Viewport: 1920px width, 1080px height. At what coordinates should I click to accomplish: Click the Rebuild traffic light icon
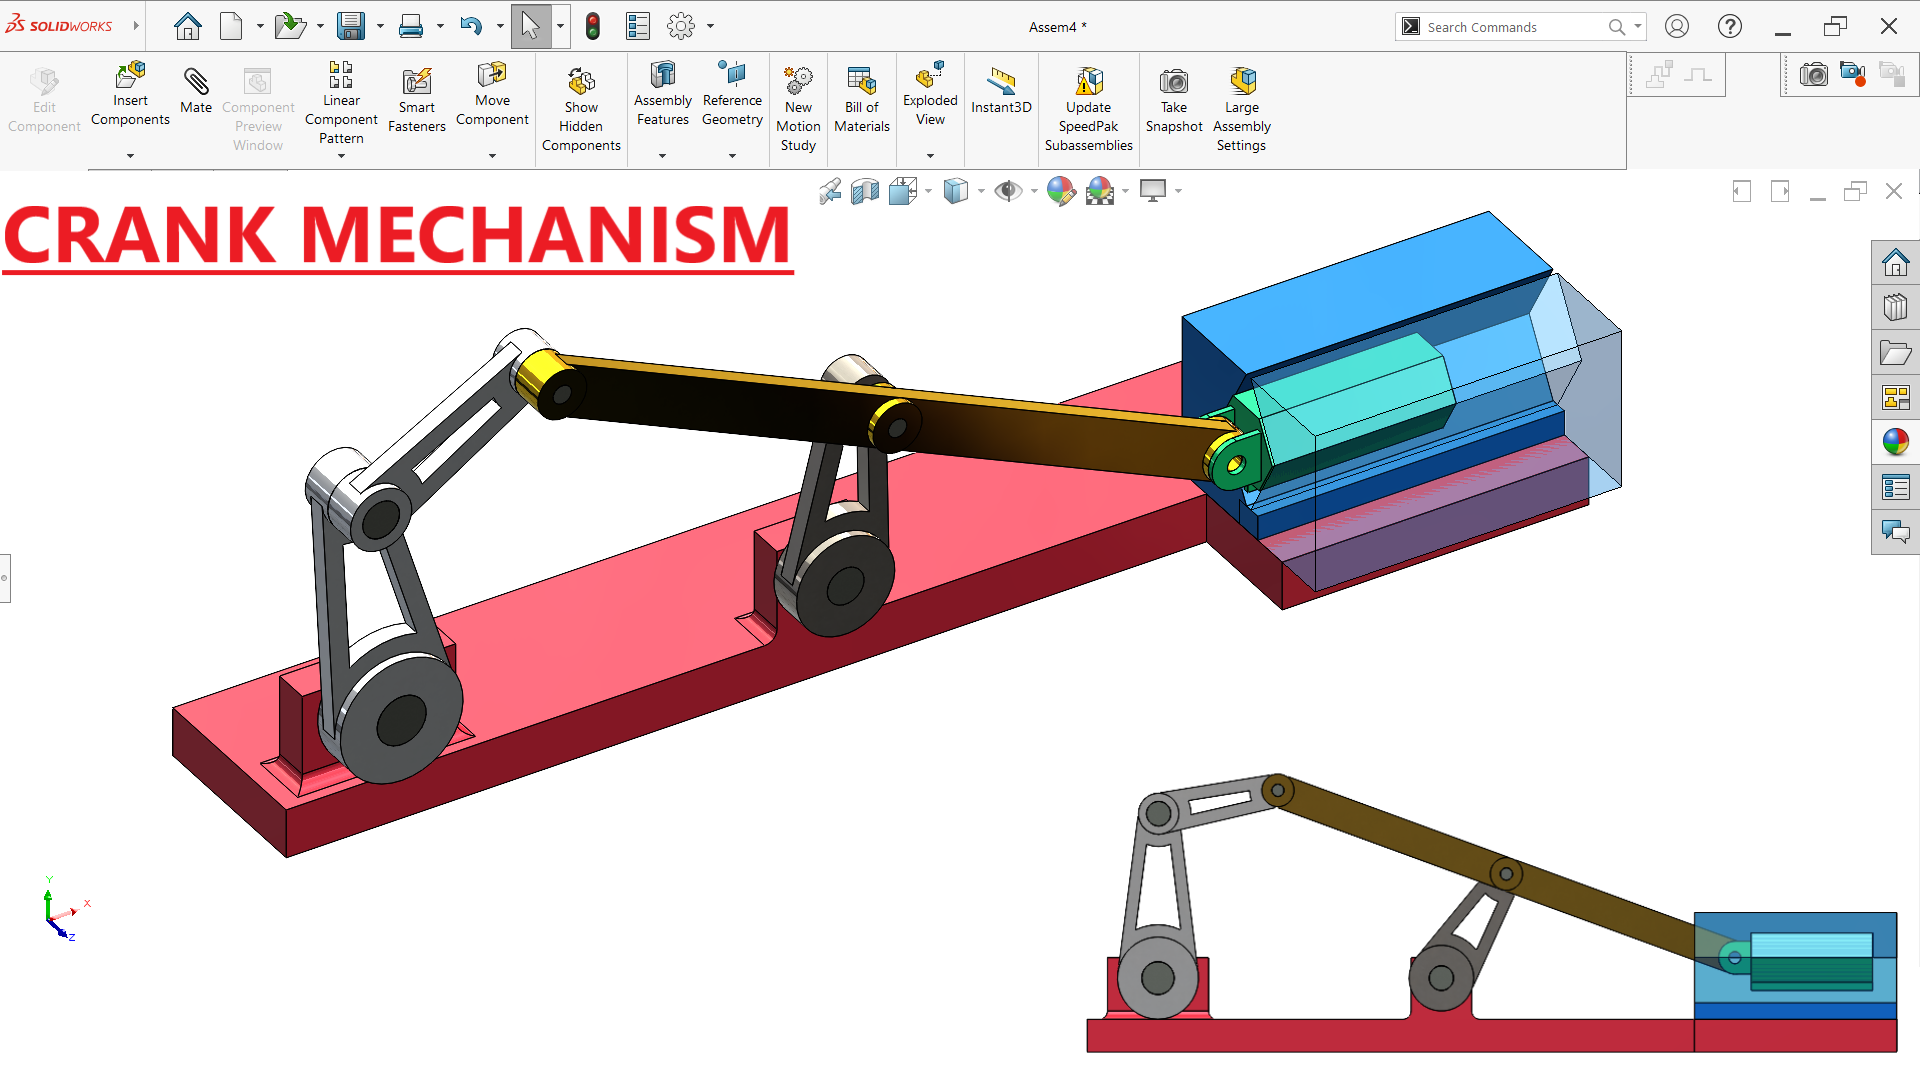pyautogui.click(x=593, y=27)
